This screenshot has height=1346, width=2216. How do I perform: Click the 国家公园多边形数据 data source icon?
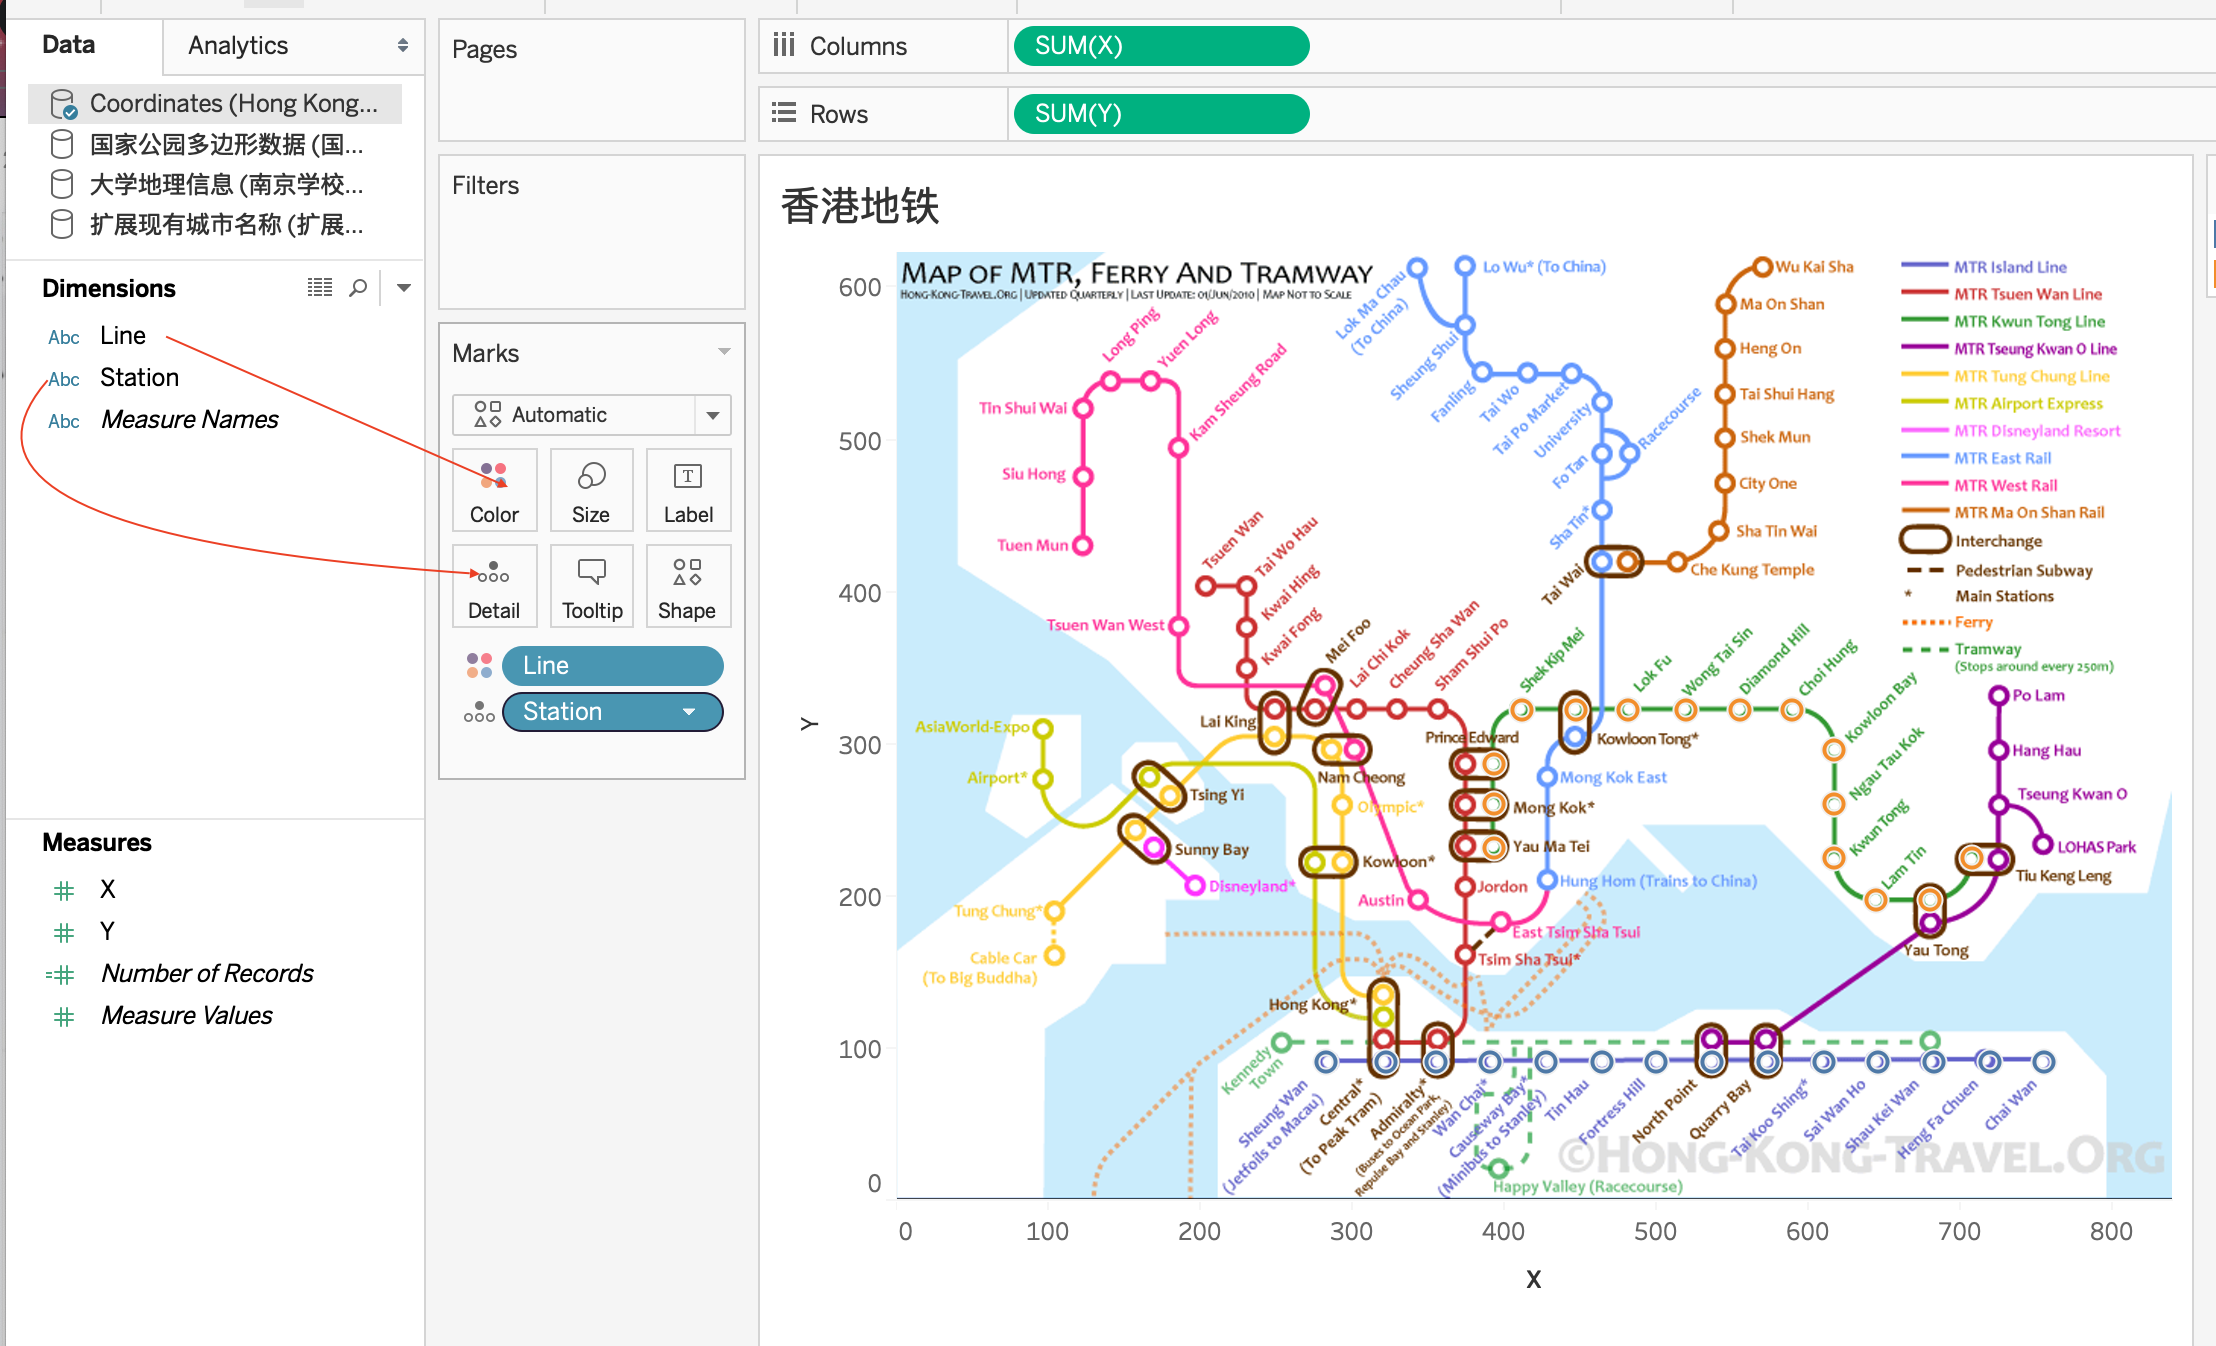[62, 145]
